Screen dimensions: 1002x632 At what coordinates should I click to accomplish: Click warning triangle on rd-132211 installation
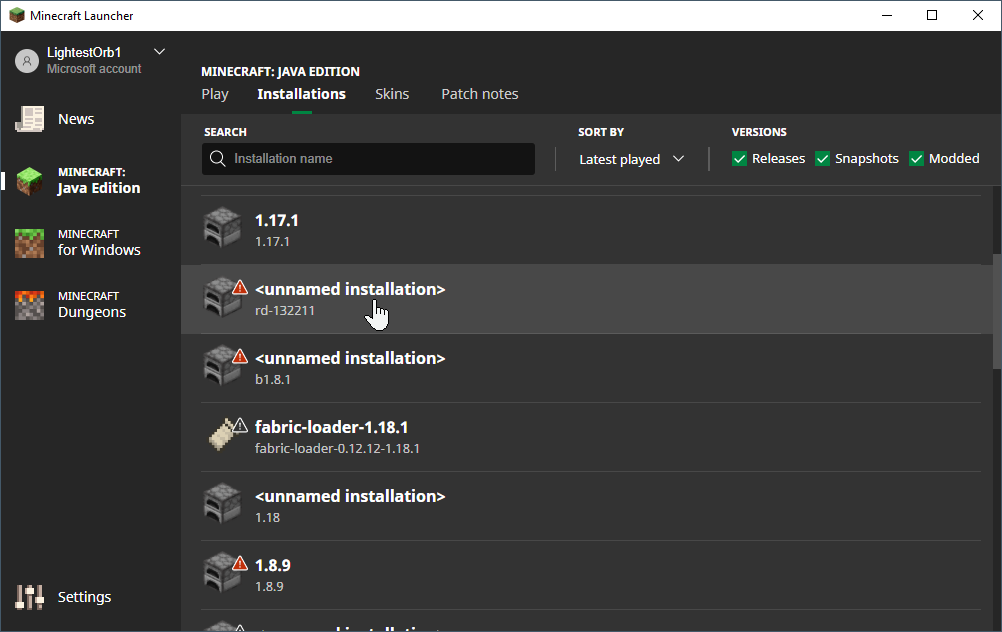(240, 287)
